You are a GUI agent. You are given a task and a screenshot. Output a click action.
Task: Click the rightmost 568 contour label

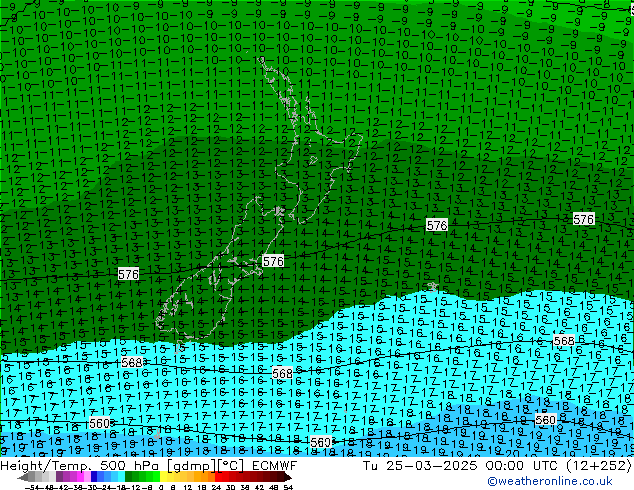click(564, 340)
